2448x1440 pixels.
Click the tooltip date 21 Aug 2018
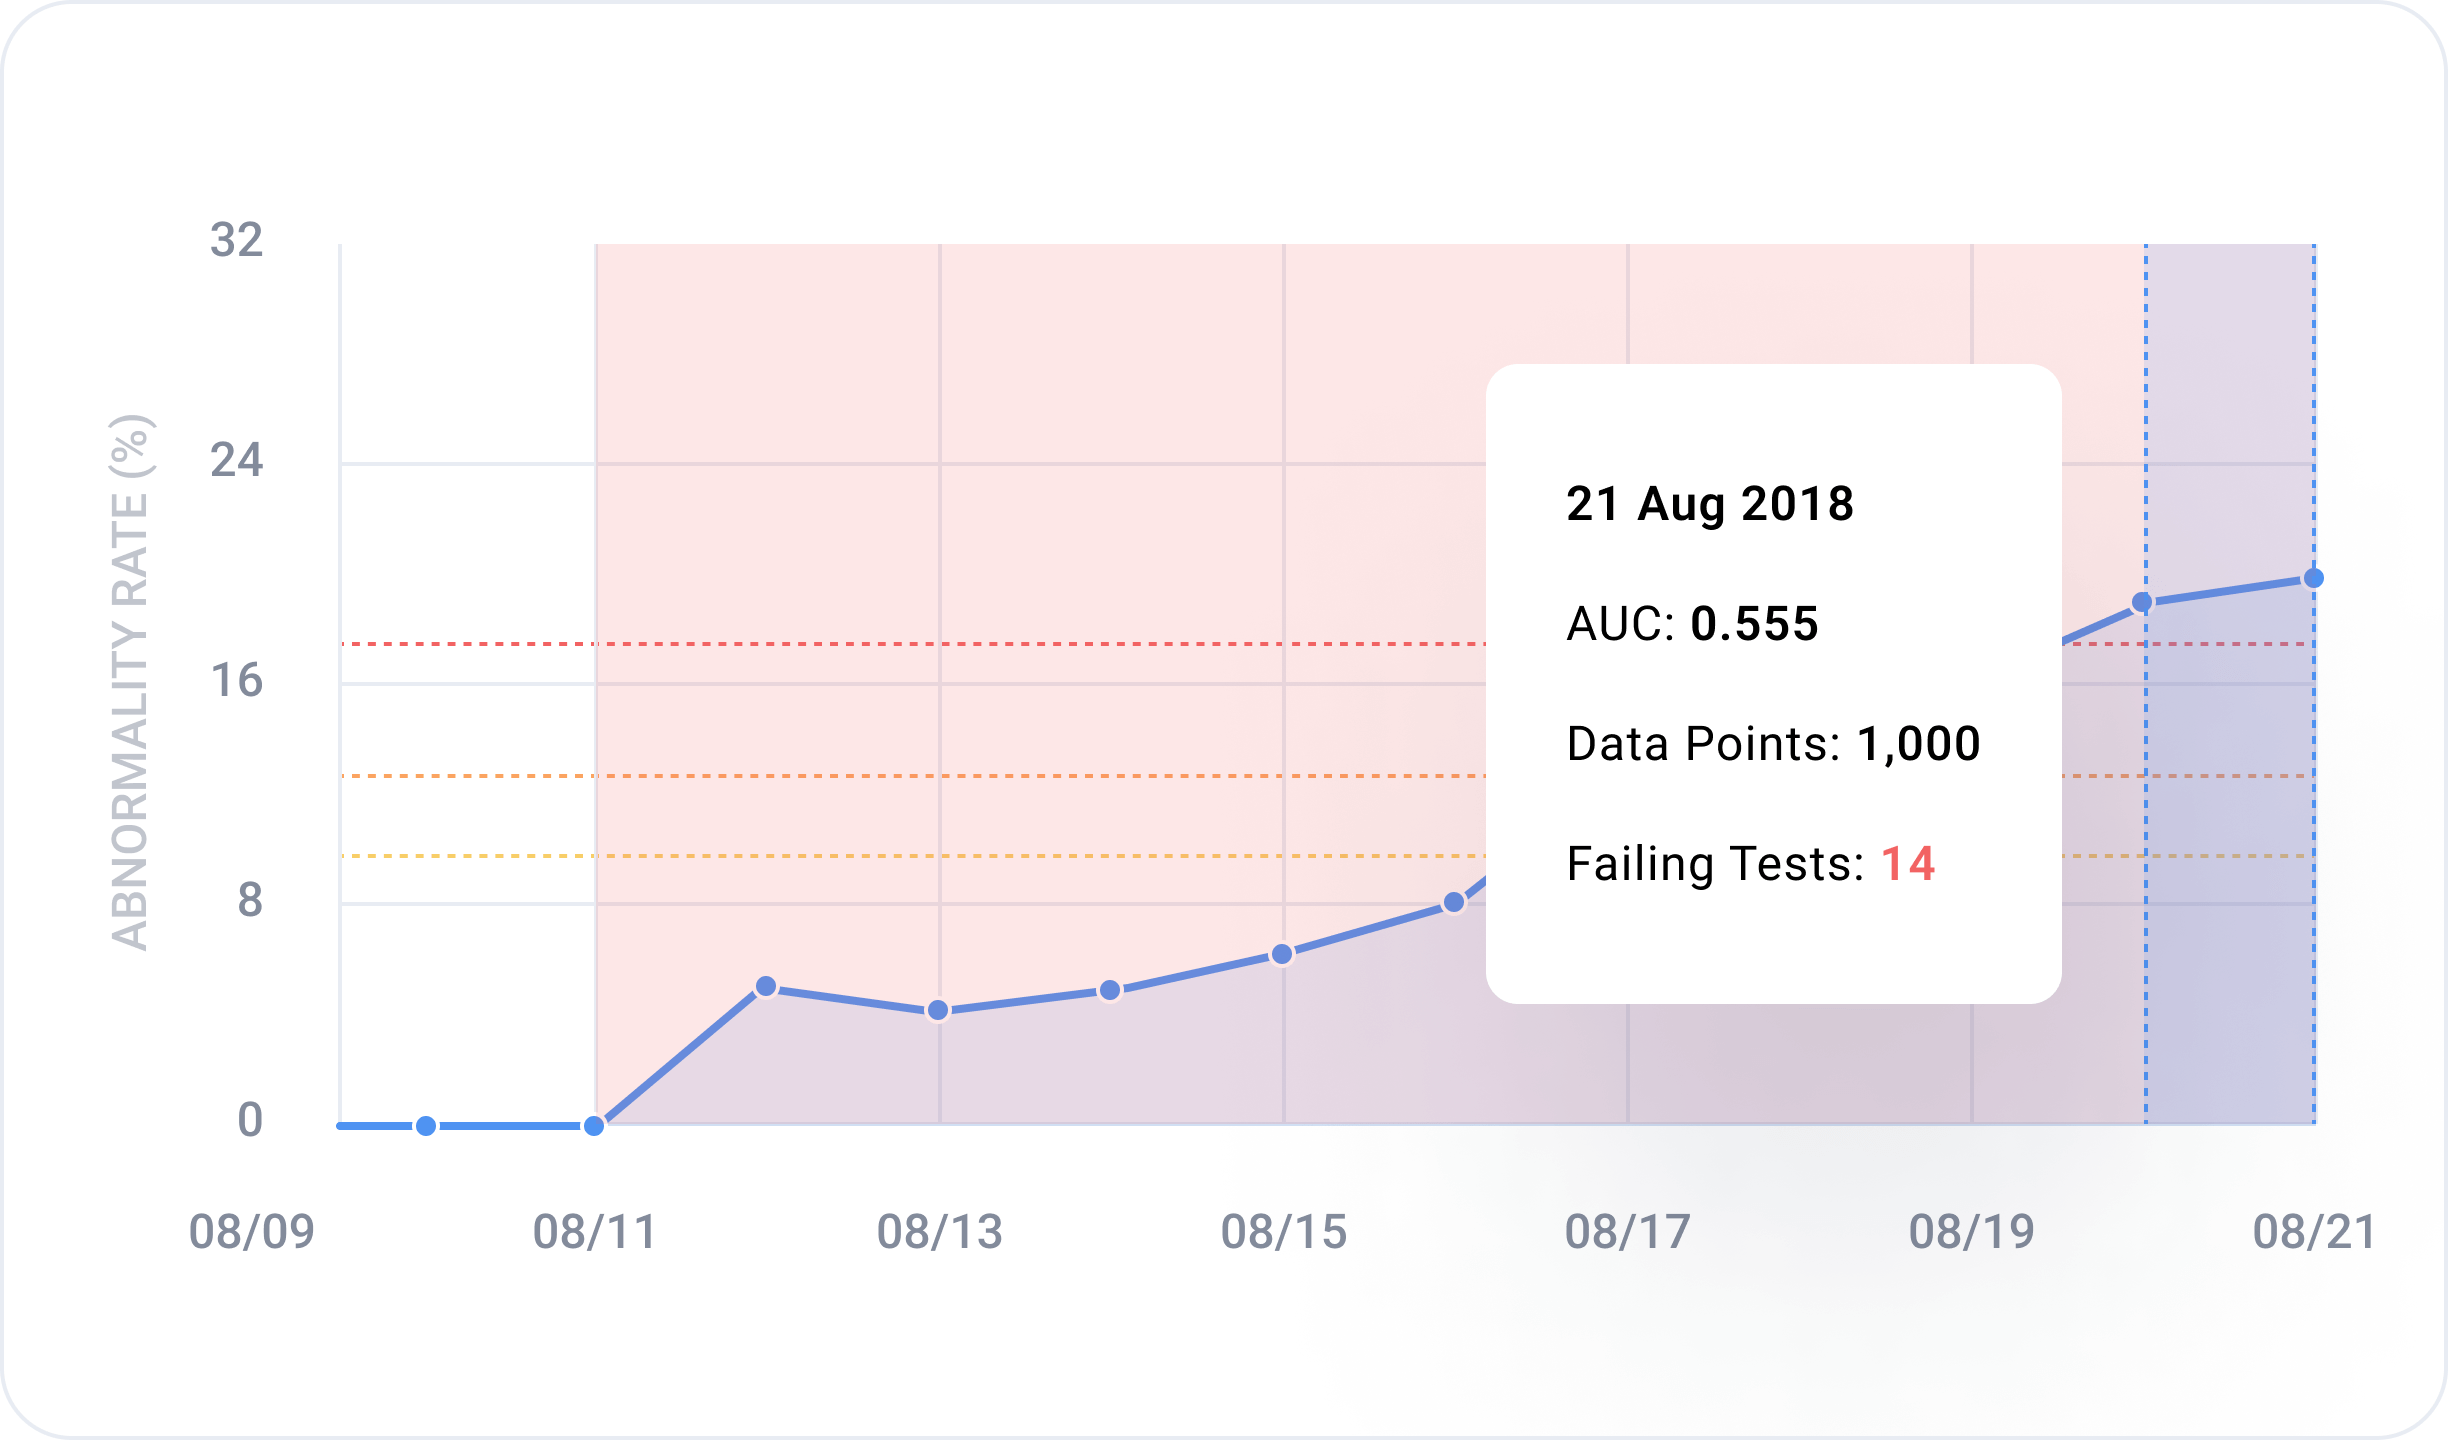click(x=1710, y=504)
